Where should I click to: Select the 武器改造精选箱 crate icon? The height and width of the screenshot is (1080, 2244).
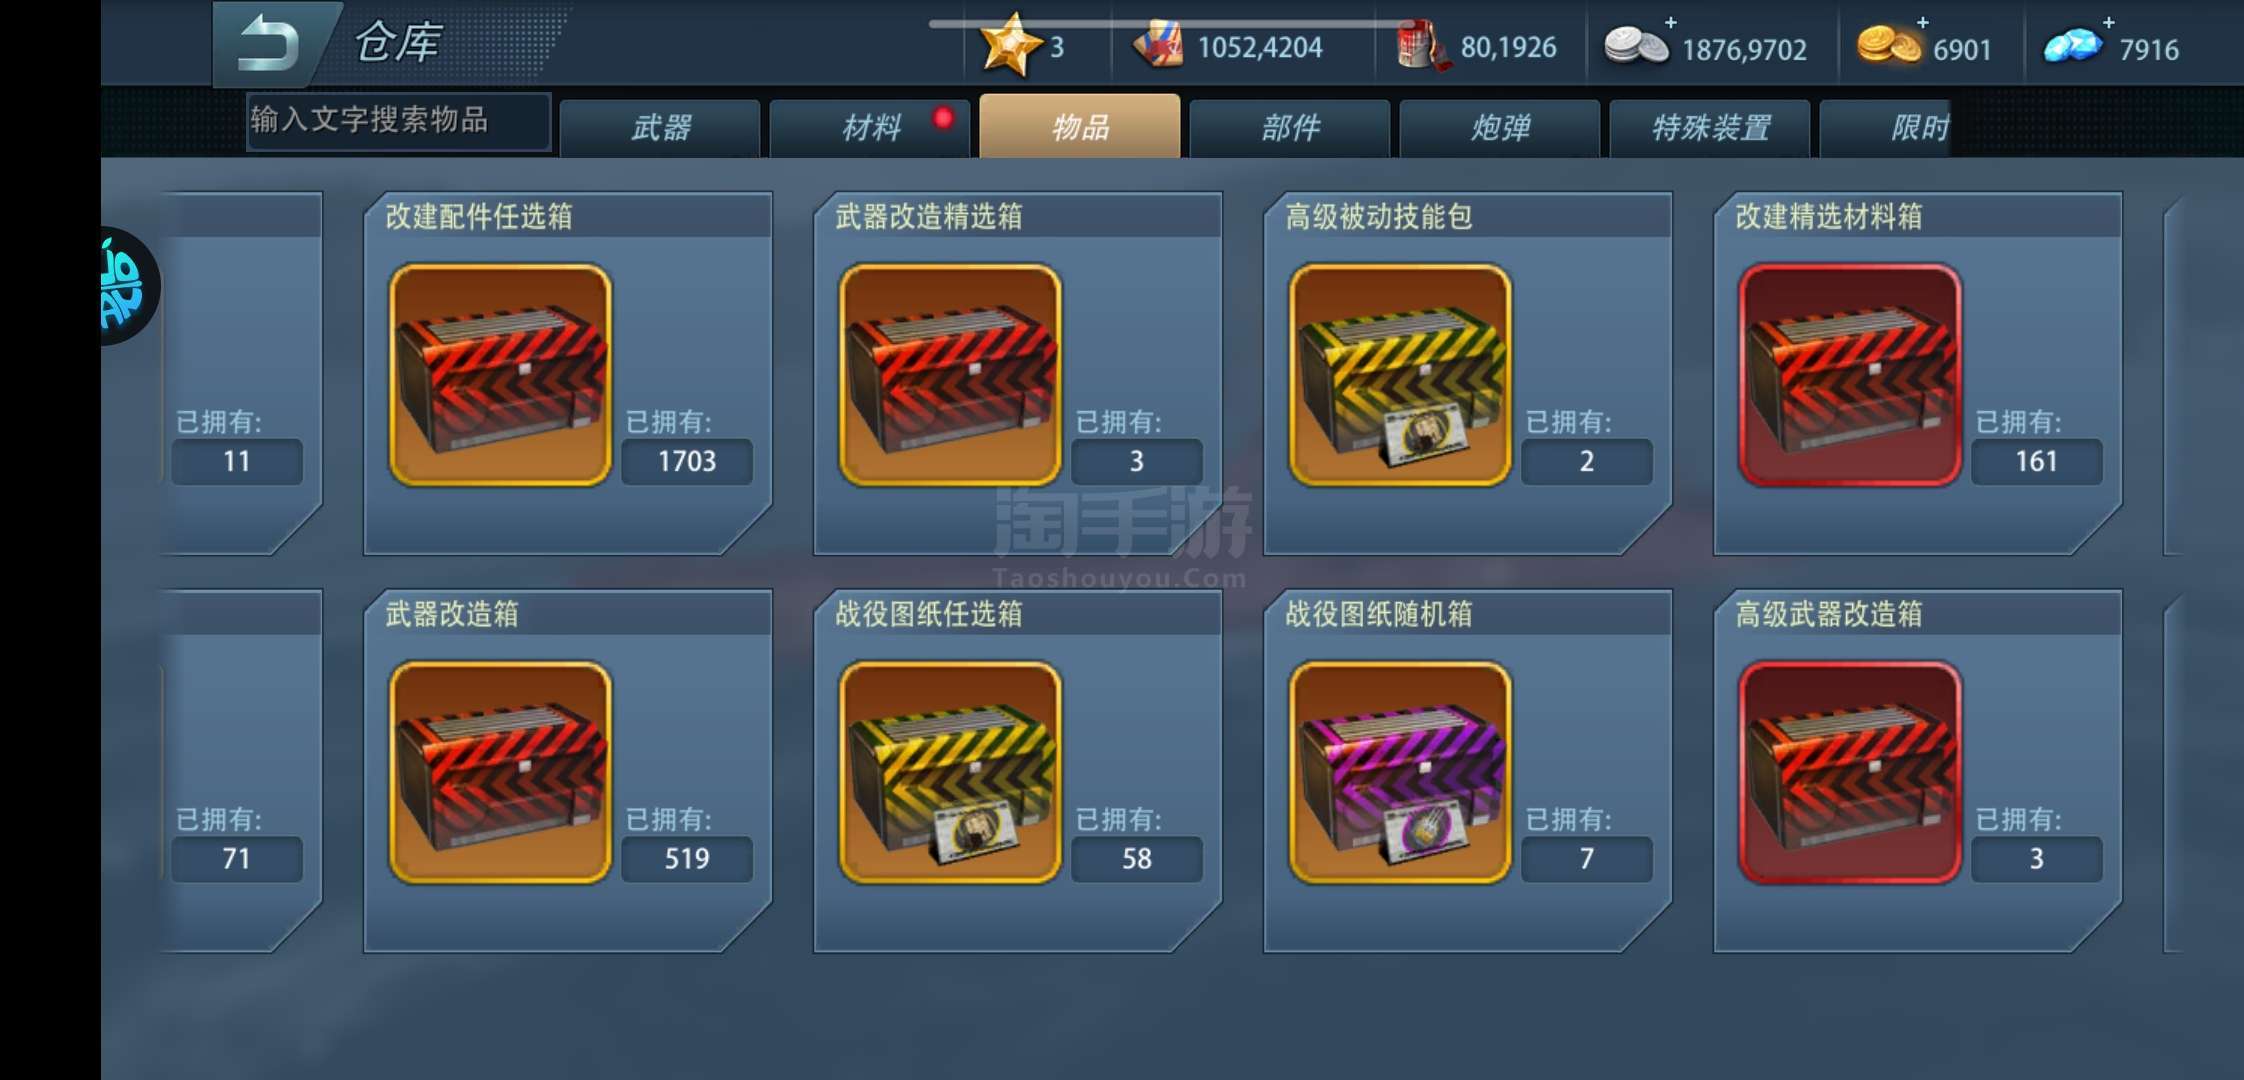click(950, 375)
